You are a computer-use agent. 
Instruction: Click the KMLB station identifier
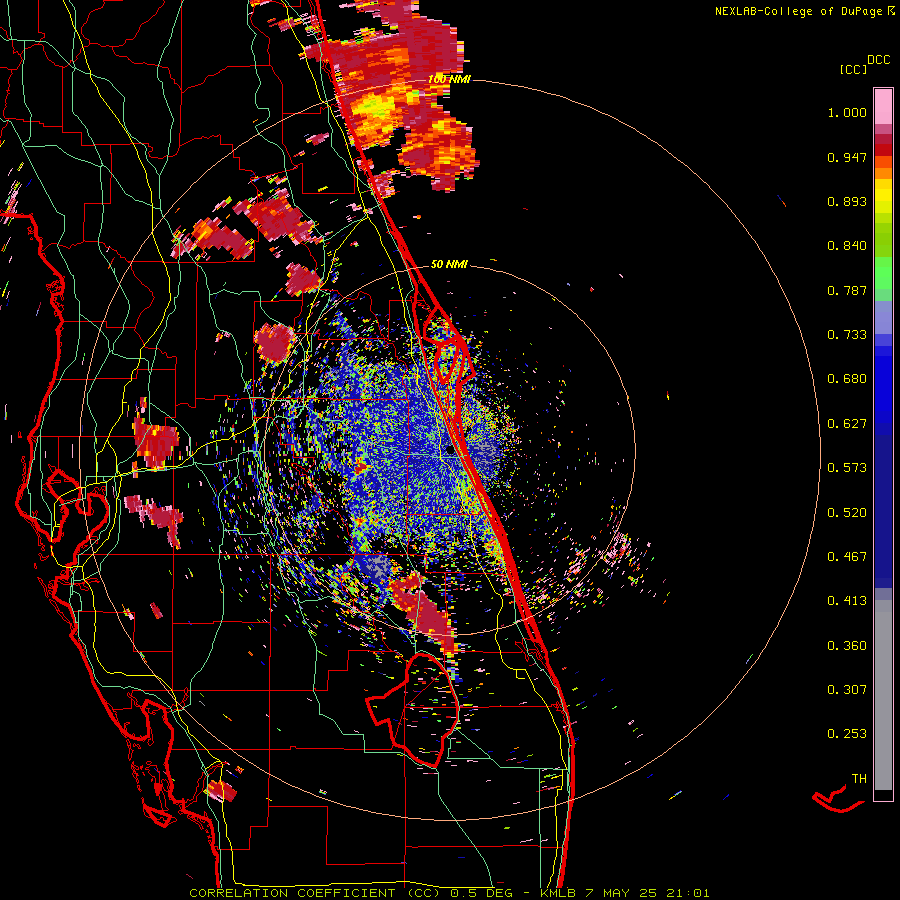[557, 893]
